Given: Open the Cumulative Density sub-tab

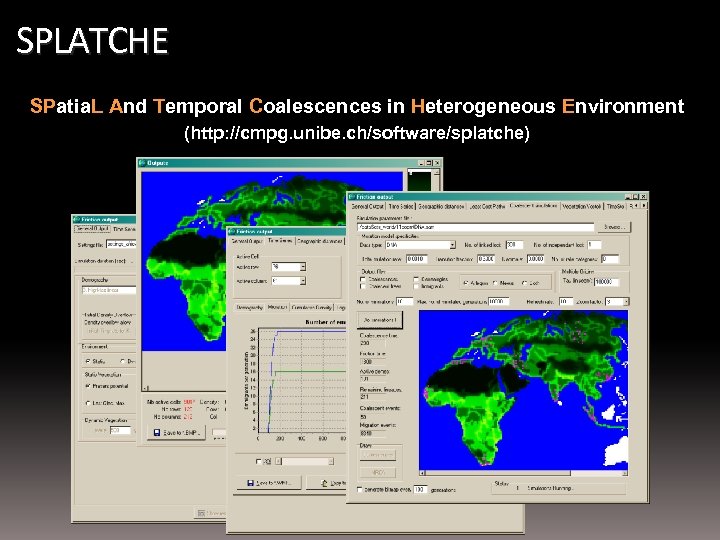Looking at the screenshot, I should 311,307.
